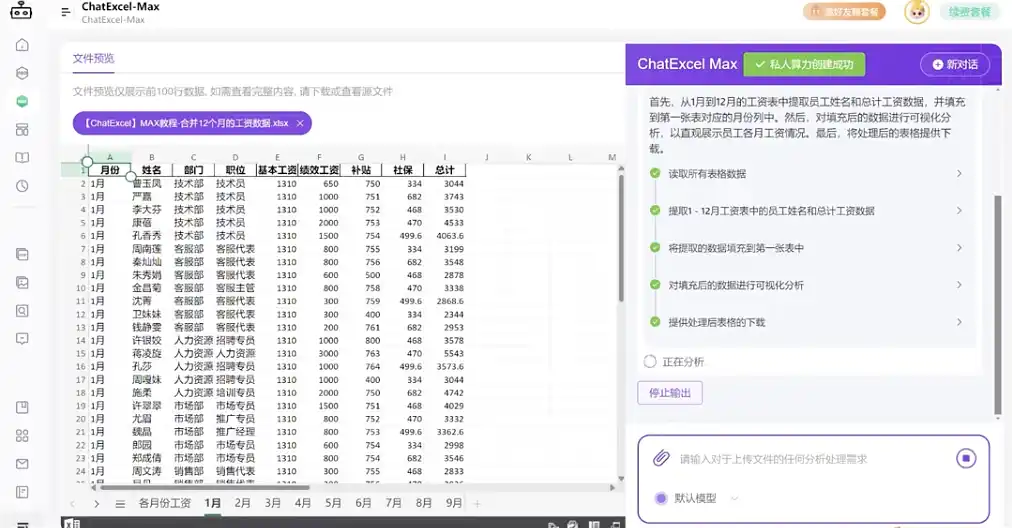Open the storefront icon in sidebar
This screenshot has height=528, width=1012.
pyautogui.click(x=22, y=130)
